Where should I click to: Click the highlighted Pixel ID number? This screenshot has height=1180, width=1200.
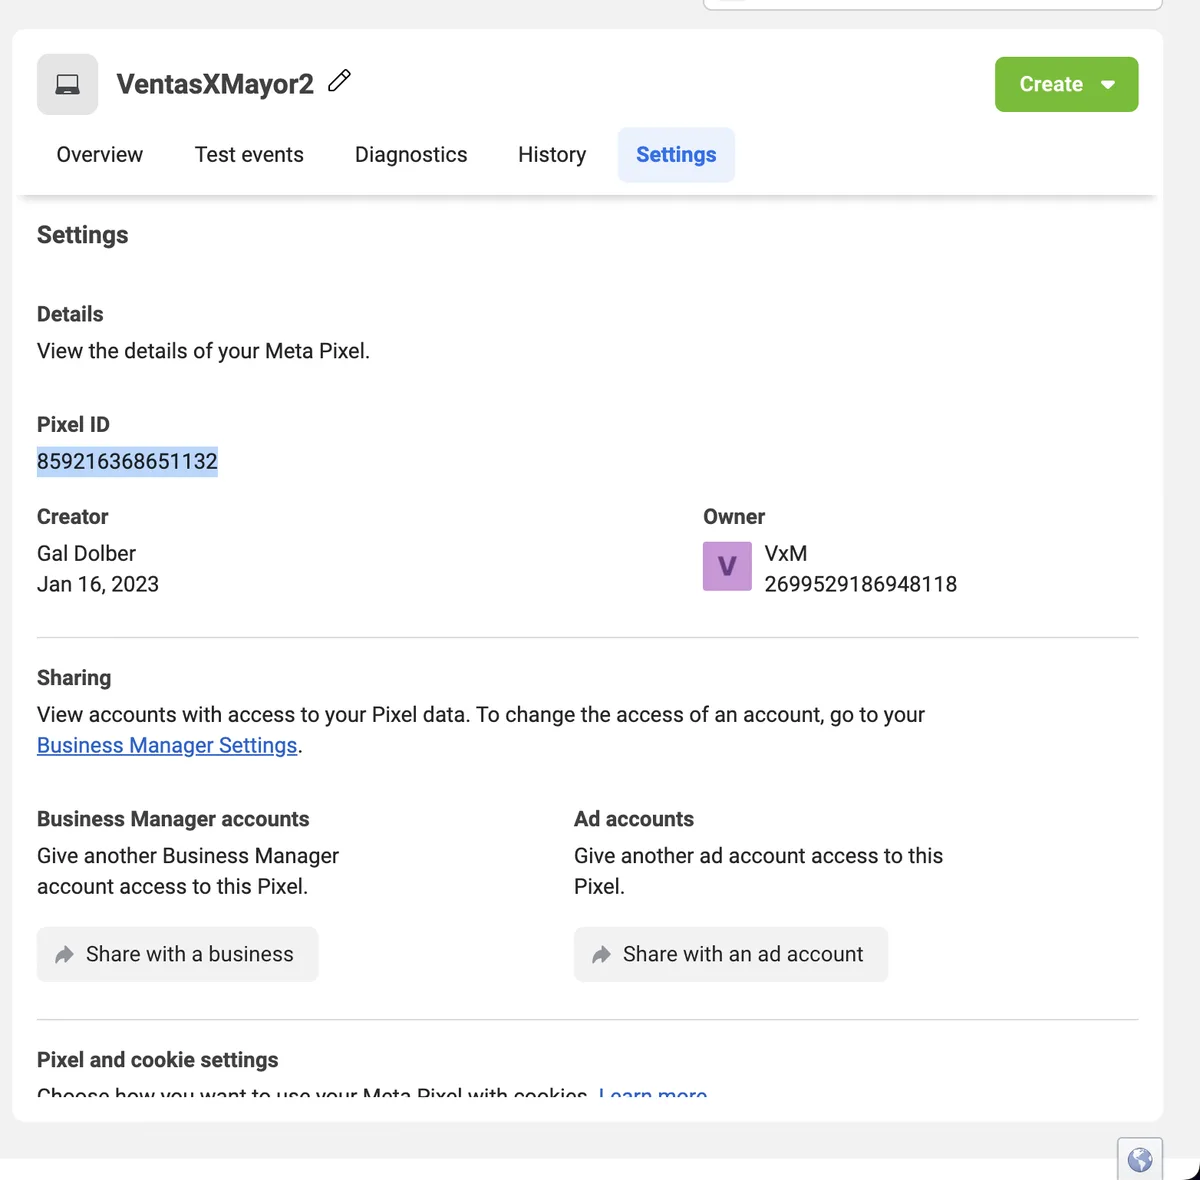(127, 462)
